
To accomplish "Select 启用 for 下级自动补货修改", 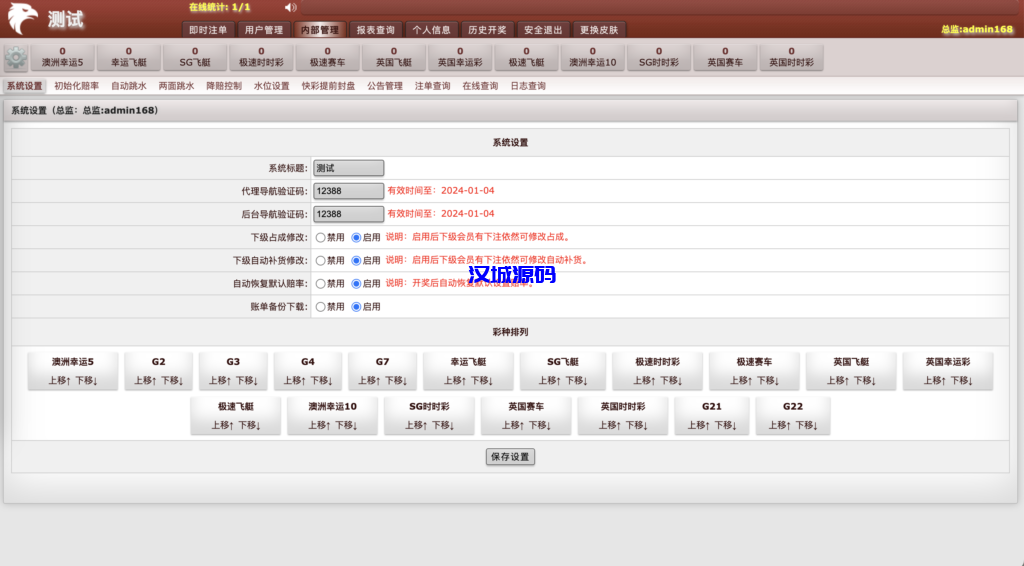I will [356, 260].
